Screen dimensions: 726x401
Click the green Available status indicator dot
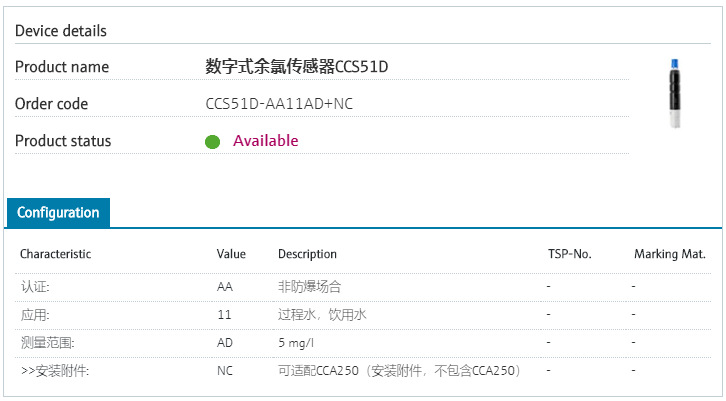(x=212, y=141)
